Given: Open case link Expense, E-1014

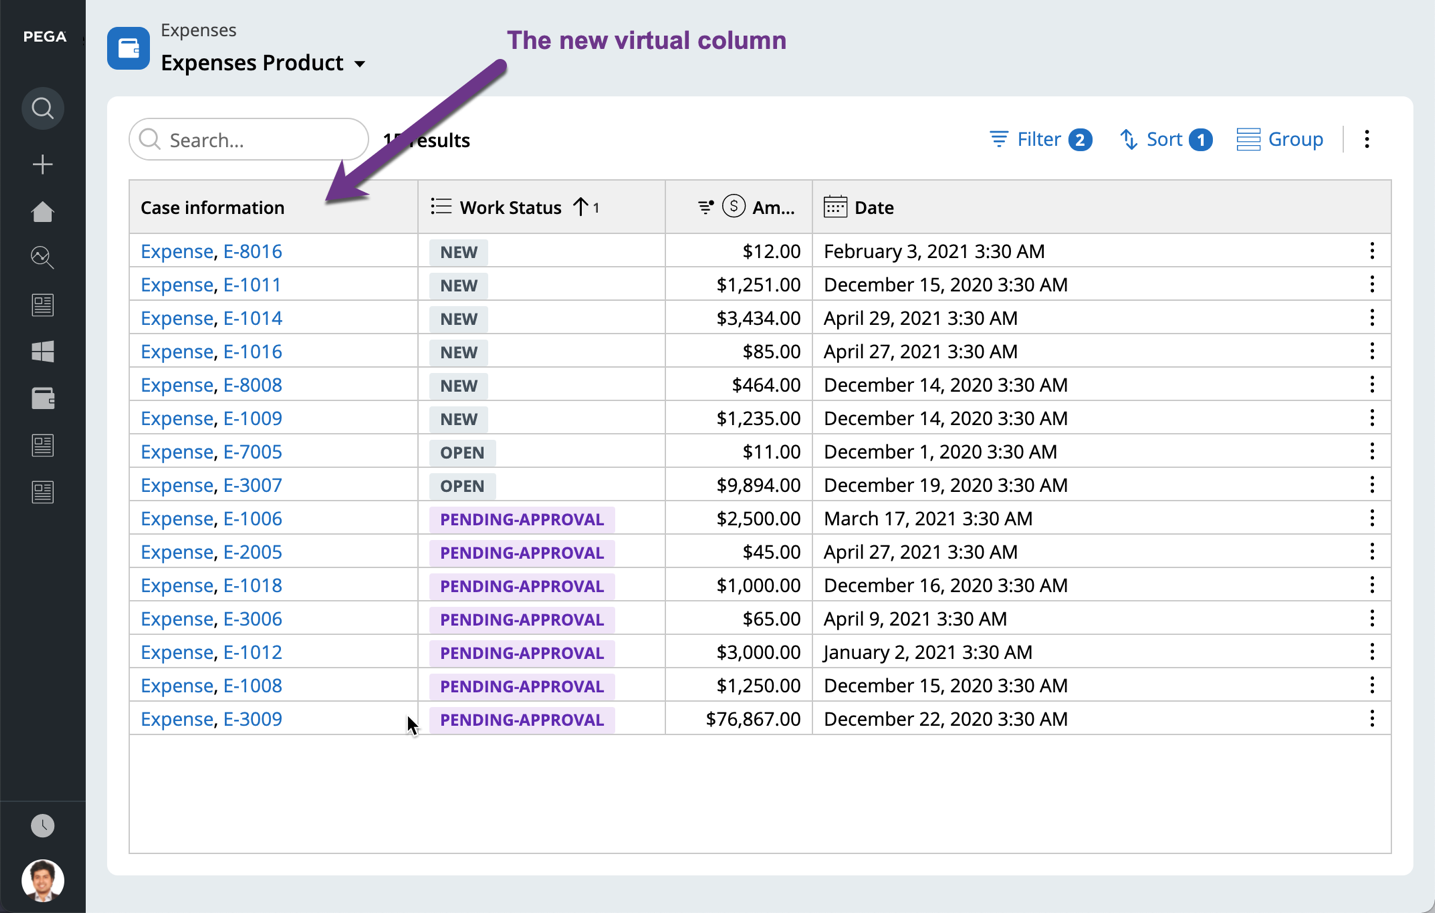Looking at the screenshot, I should pos(211,318).
